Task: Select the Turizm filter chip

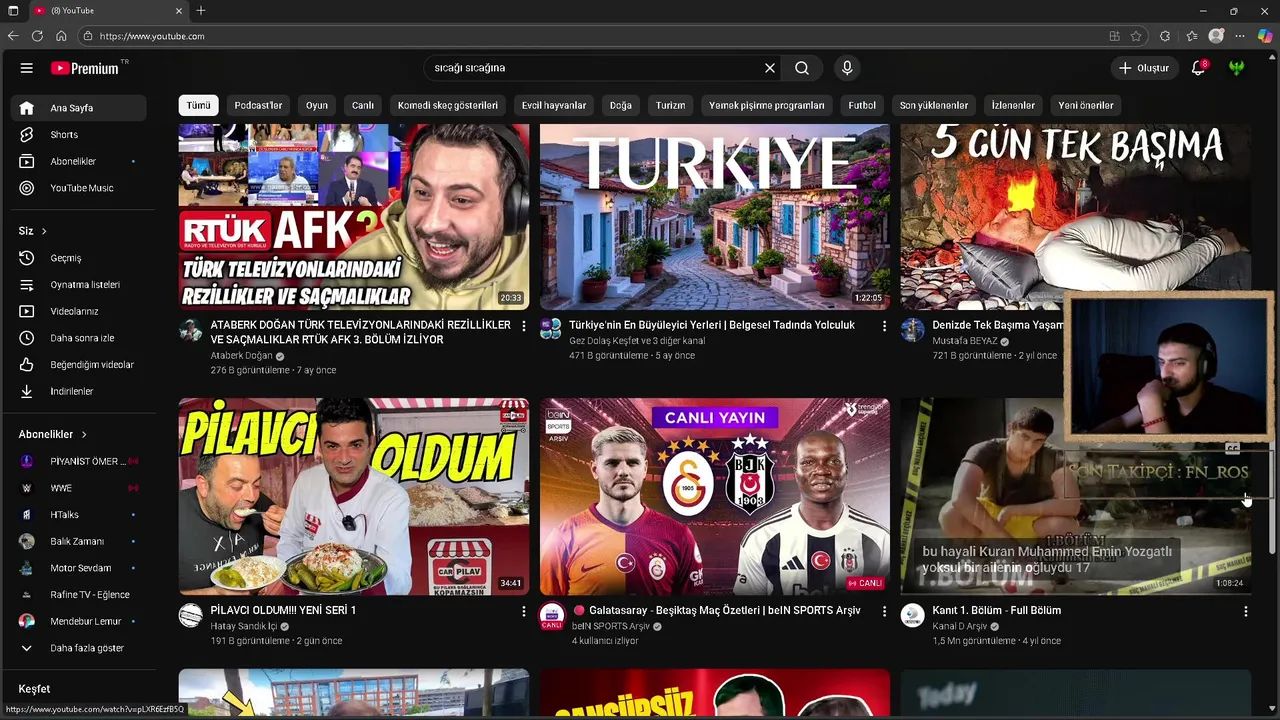Action: click(x=671, y=105)
